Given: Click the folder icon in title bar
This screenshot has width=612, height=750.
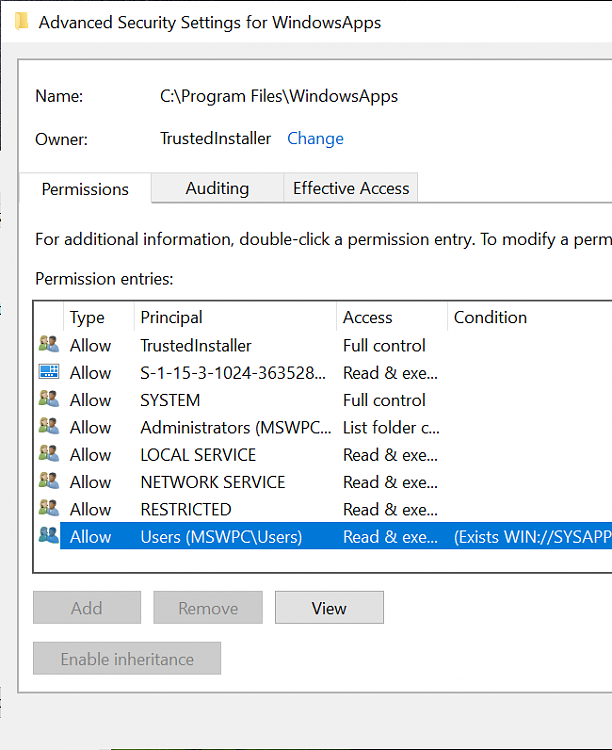Looking at the screenshot, I should [21, 21].
